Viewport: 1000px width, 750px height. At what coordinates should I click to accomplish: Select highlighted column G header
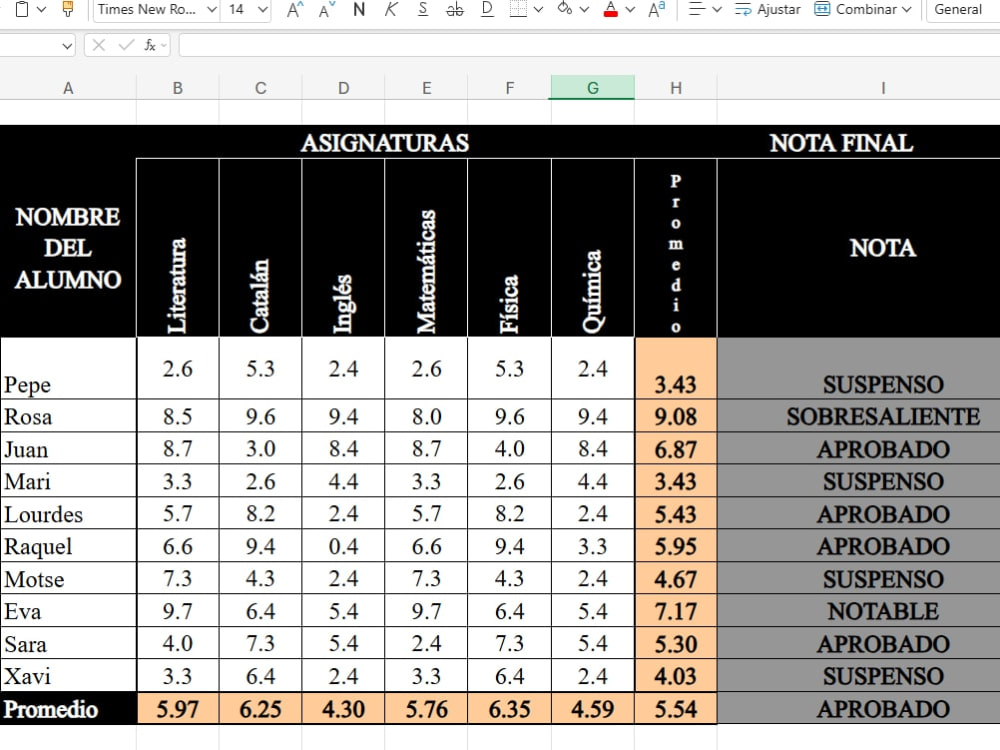click(x=592, y=88)
